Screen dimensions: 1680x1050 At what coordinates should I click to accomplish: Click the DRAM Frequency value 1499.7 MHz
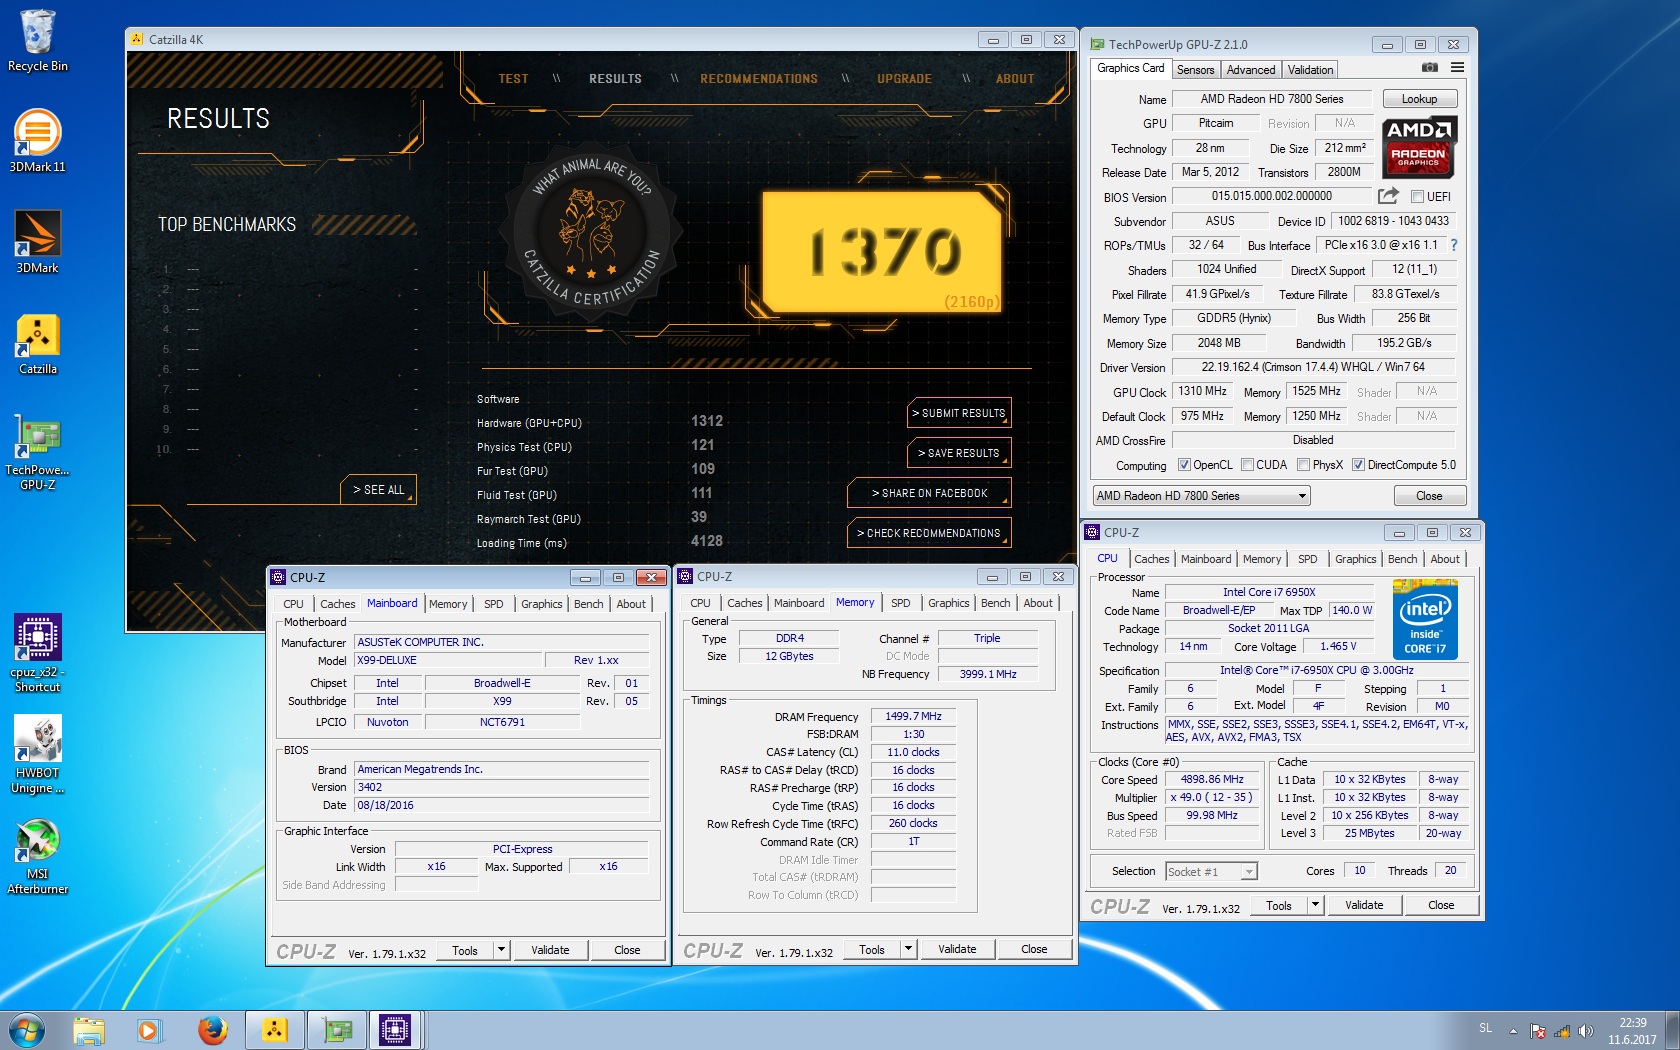[x=913, y=716]
